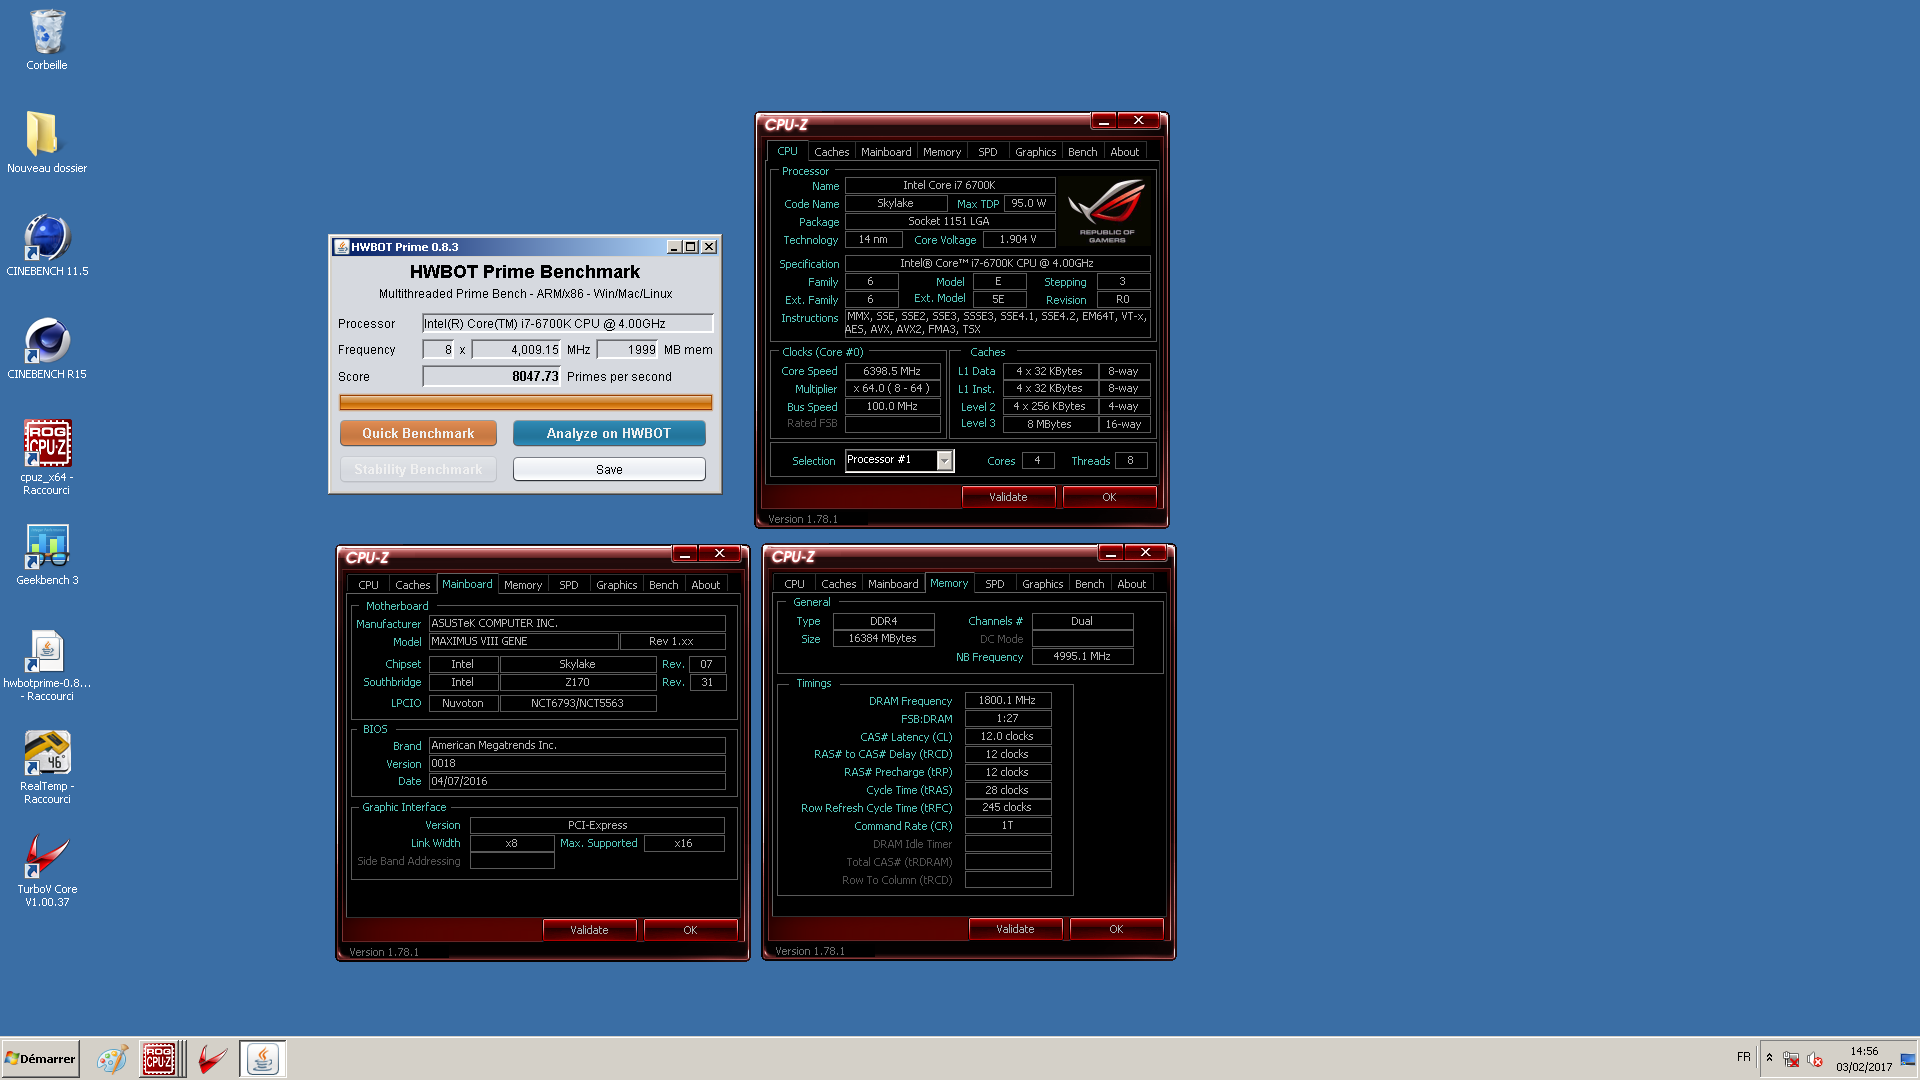
Task: Open Caches tab in Memory CPU-Z window
Action: (838, 584)
